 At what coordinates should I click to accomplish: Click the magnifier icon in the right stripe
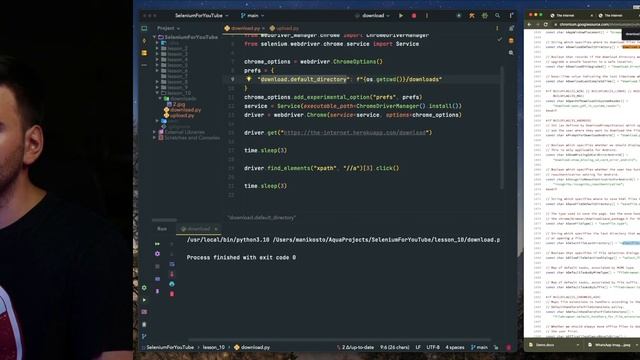point(511,53)
